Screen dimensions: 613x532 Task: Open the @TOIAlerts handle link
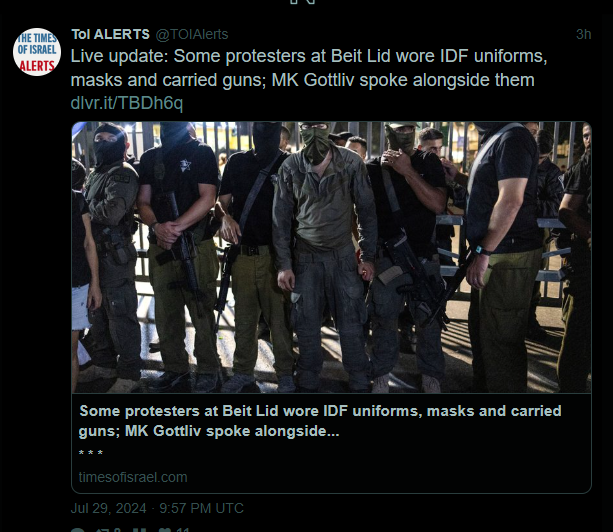coord(192,34)
